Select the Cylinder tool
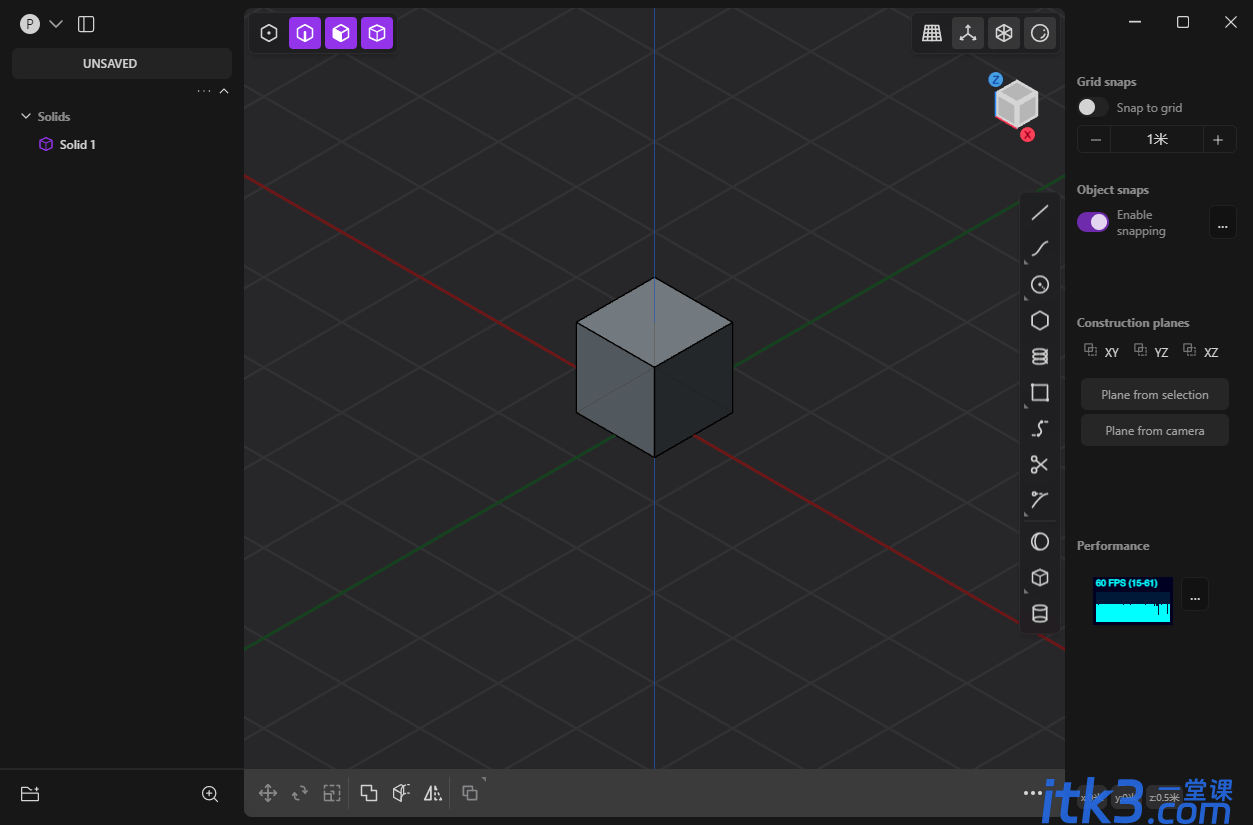Image resolution: width=1253 pixels, height=825 pixels. coord(1040,614)
